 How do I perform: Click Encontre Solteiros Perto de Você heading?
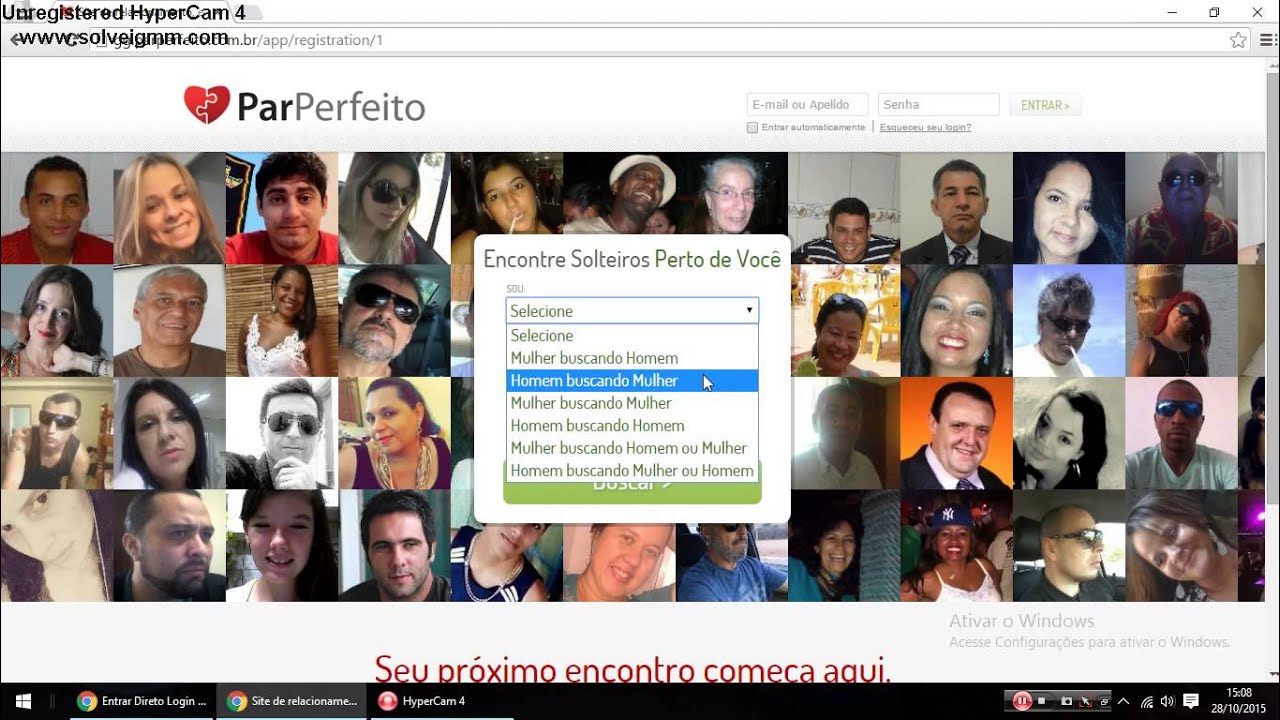coord(632,259)
